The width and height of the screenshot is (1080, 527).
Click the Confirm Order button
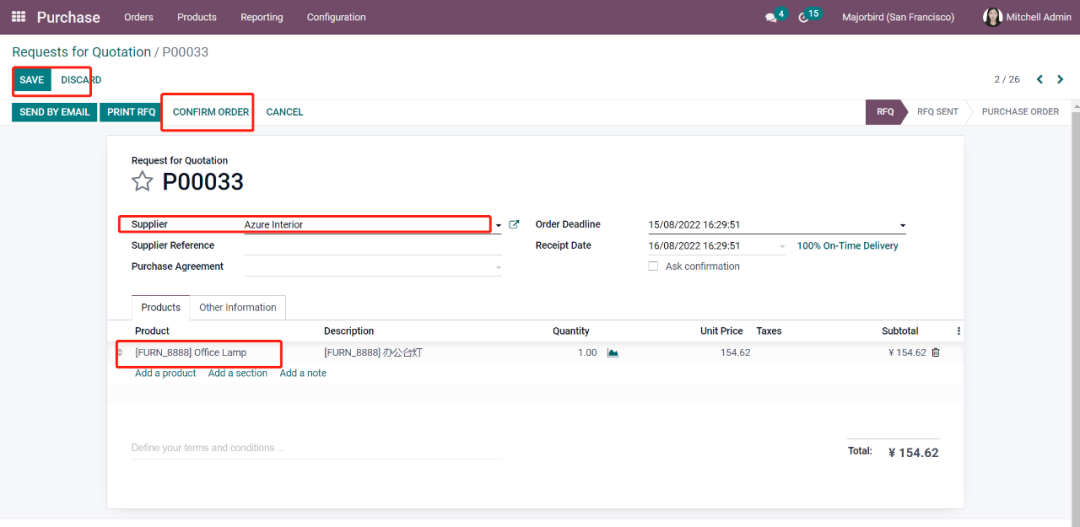point(210,112)
